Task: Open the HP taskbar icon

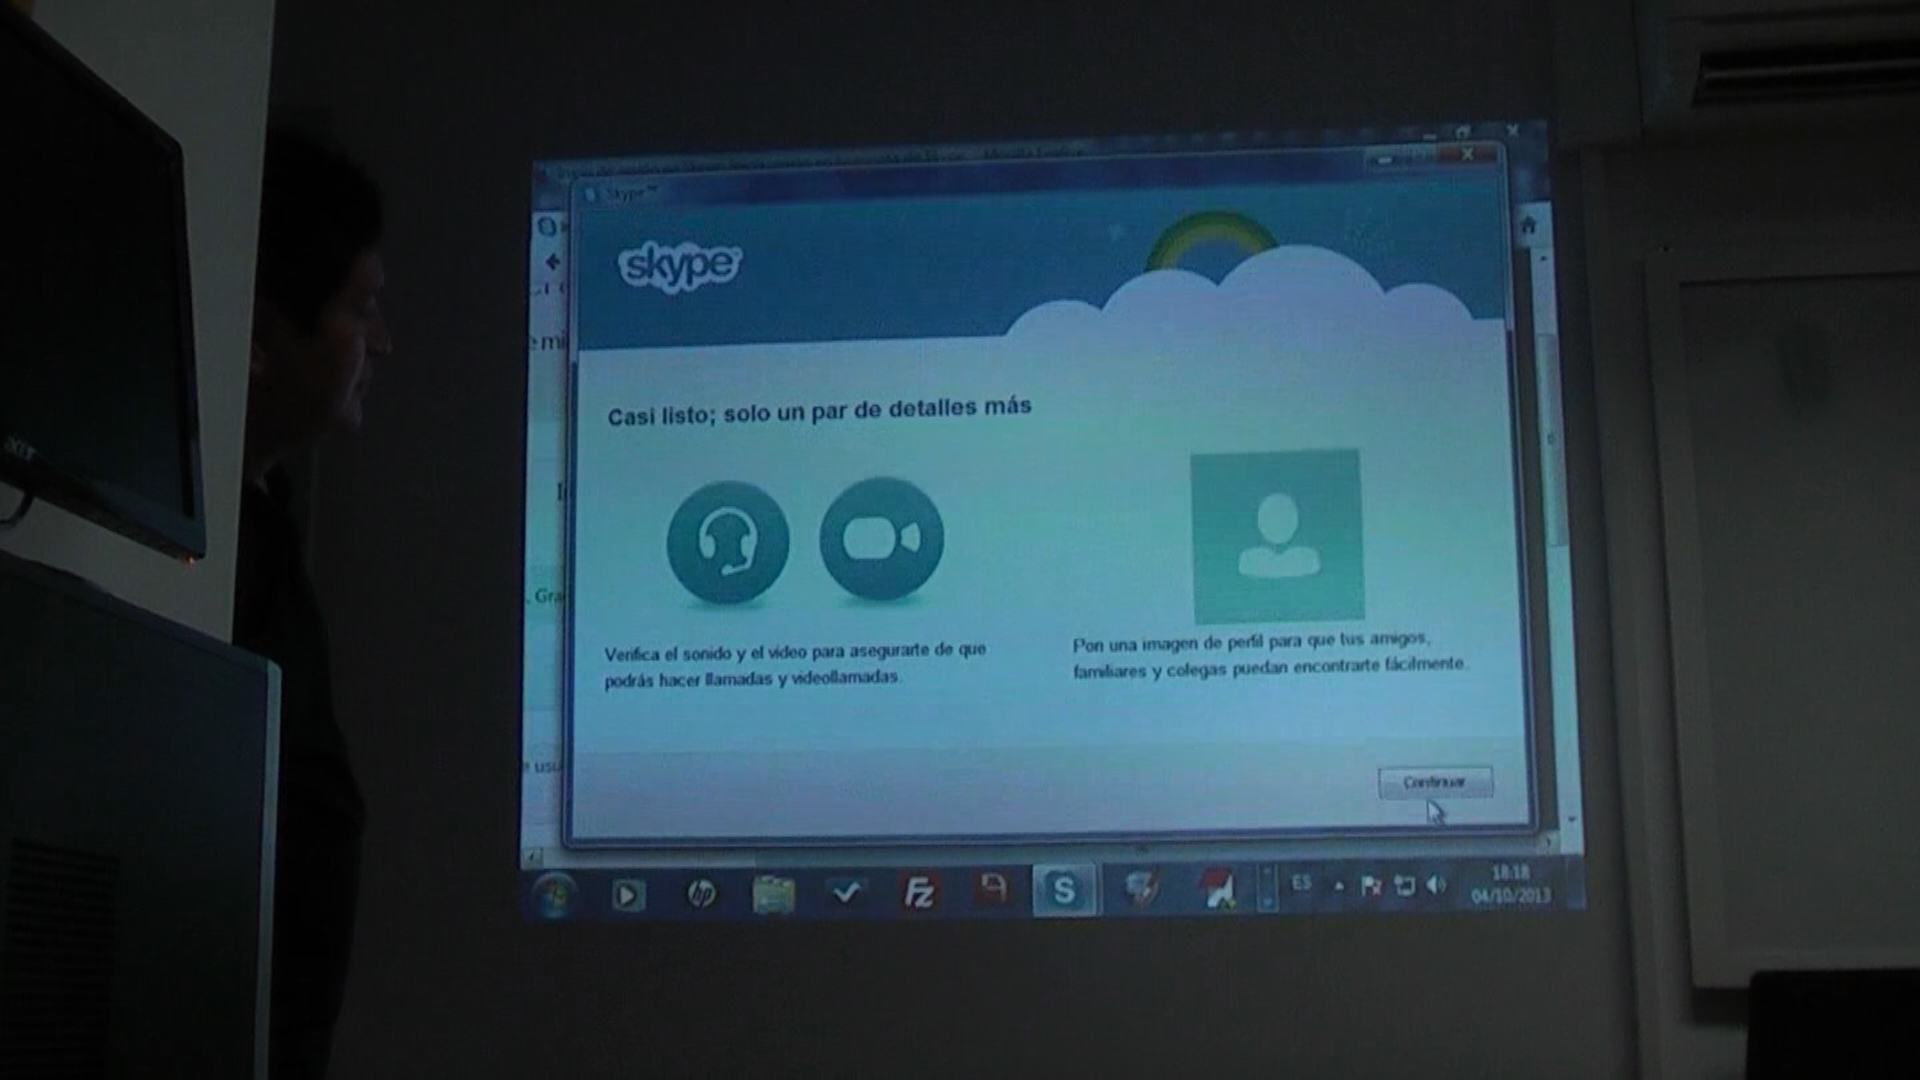Action: coord(701,893)
